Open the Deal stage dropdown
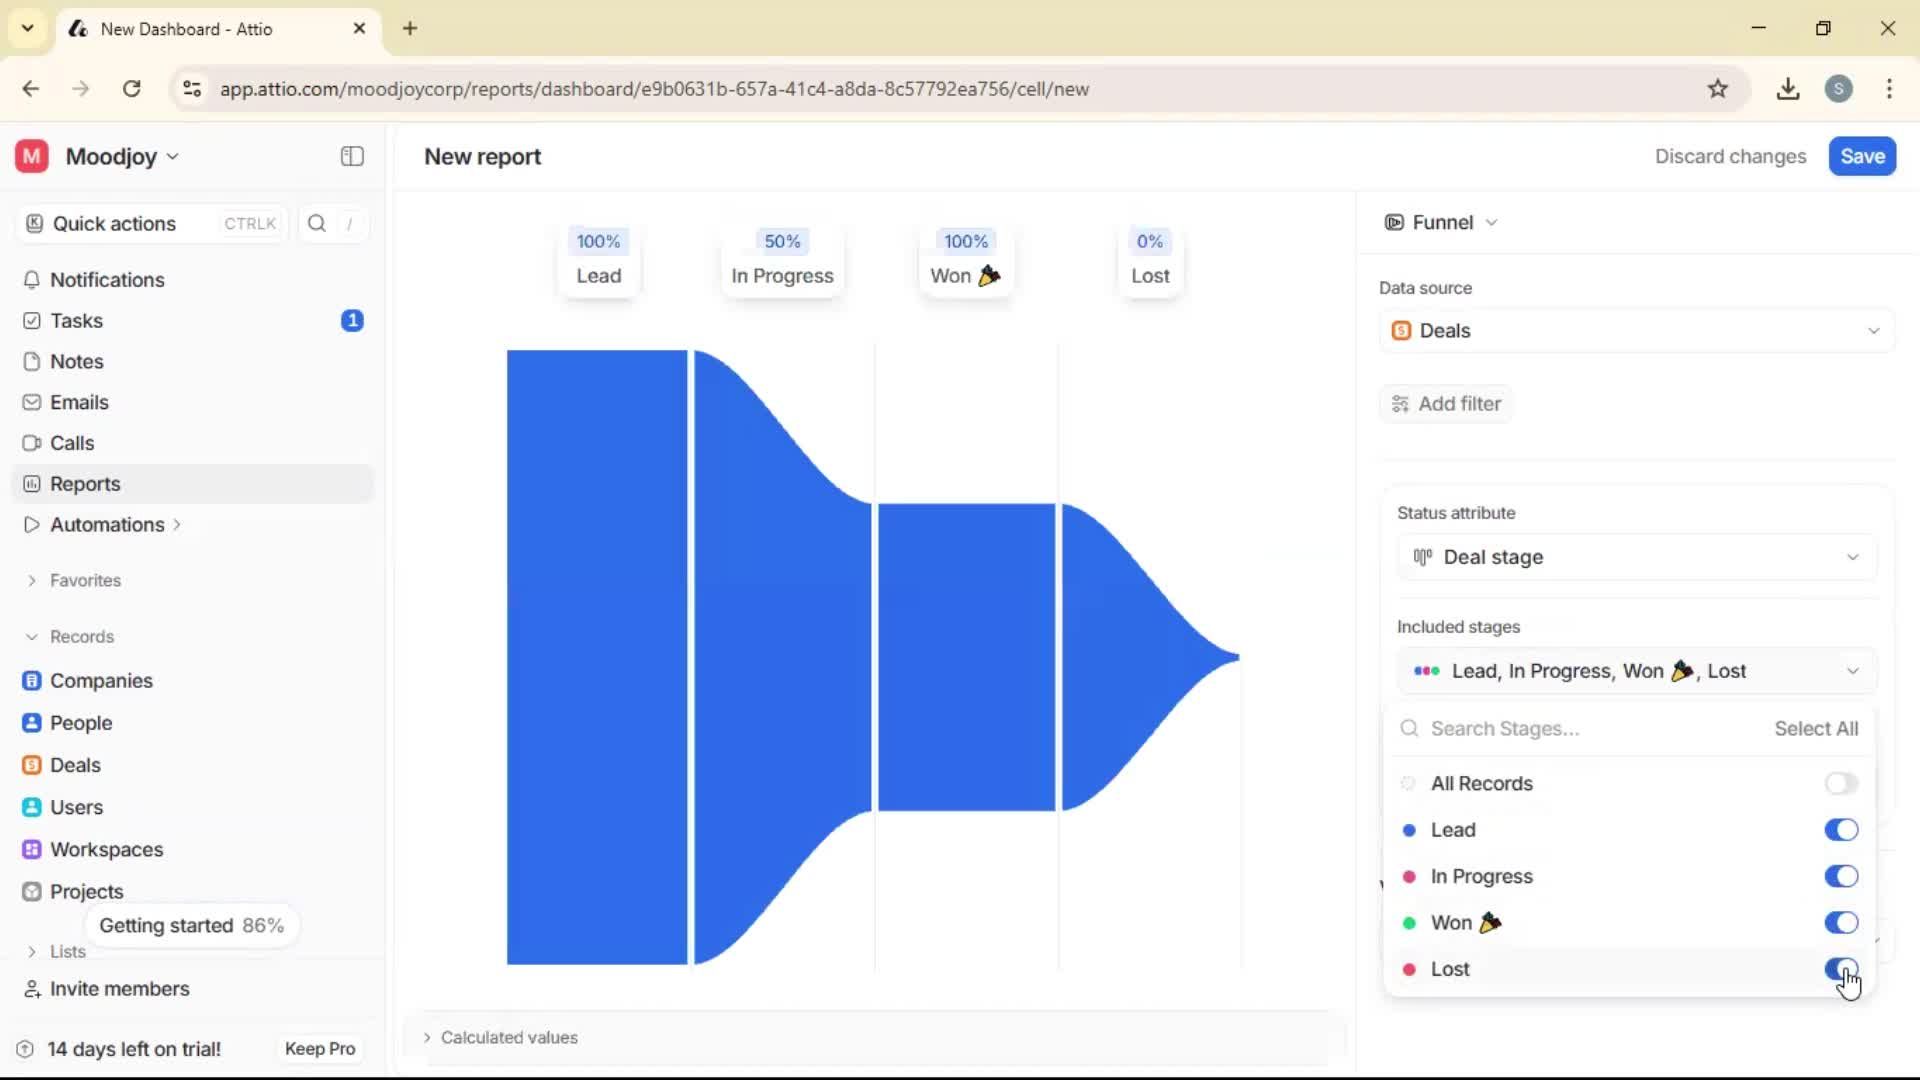This screenshot has height=1080, width=1920. [1634, 557]
